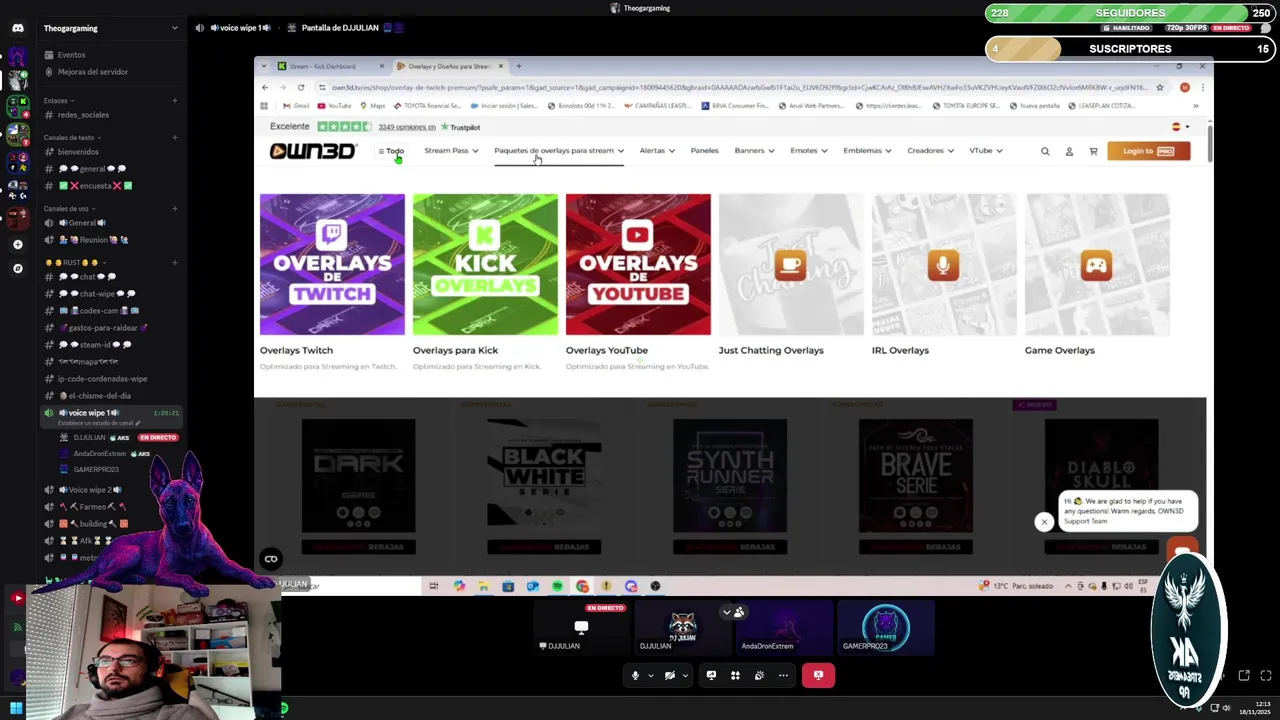Click the Windows Start button
The width and height of the screenshot is (1280, 720).
16,709
